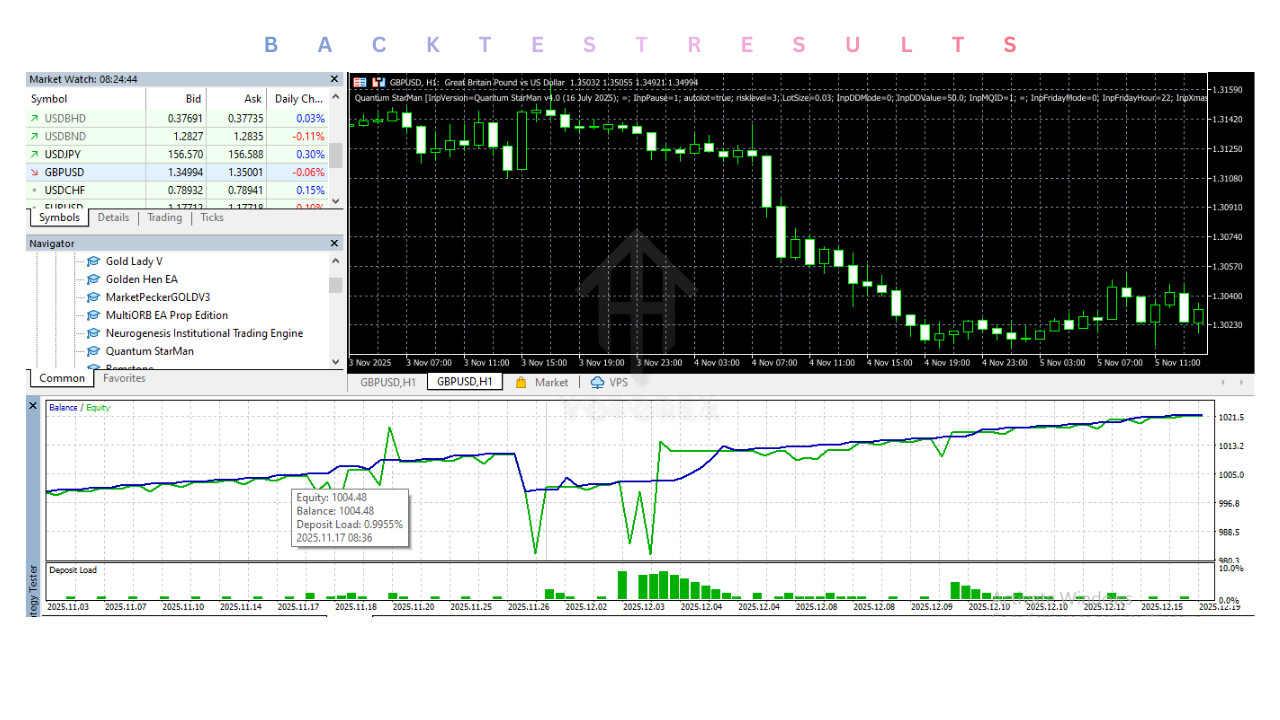Click the Quantum StarMan expert icon

94,351
